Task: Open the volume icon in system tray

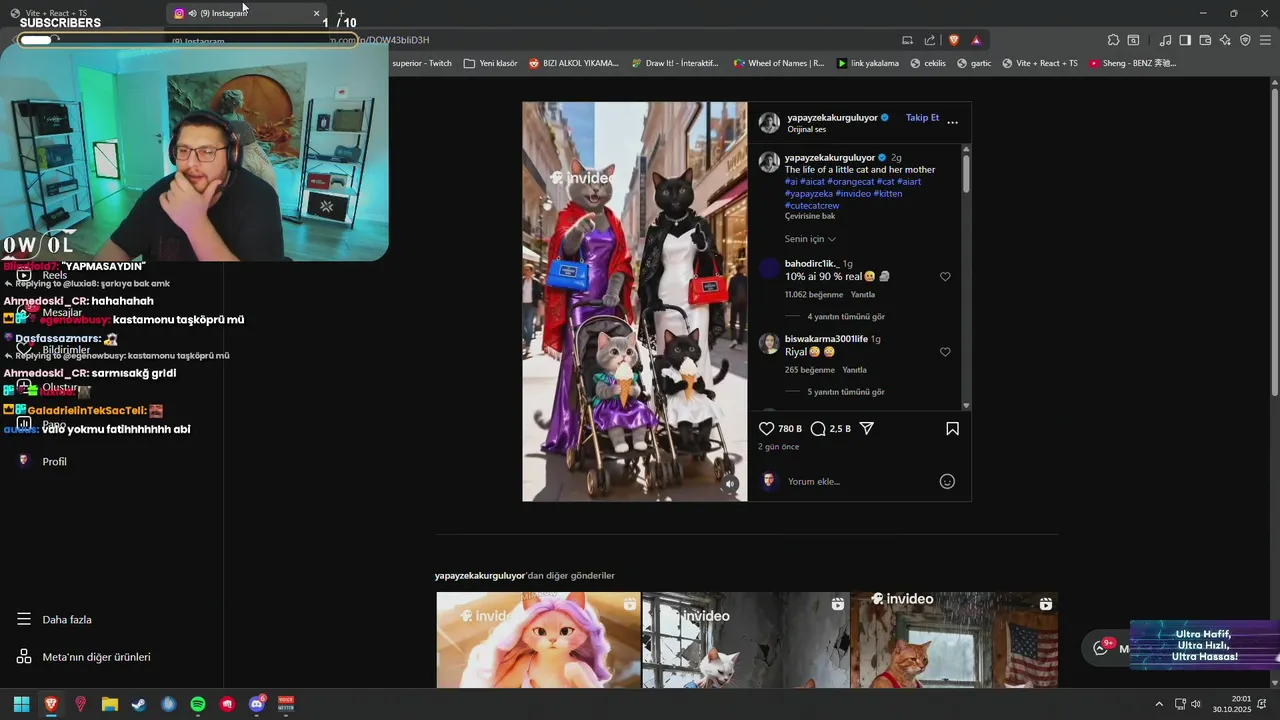Action: click(x=1196, y=704)
